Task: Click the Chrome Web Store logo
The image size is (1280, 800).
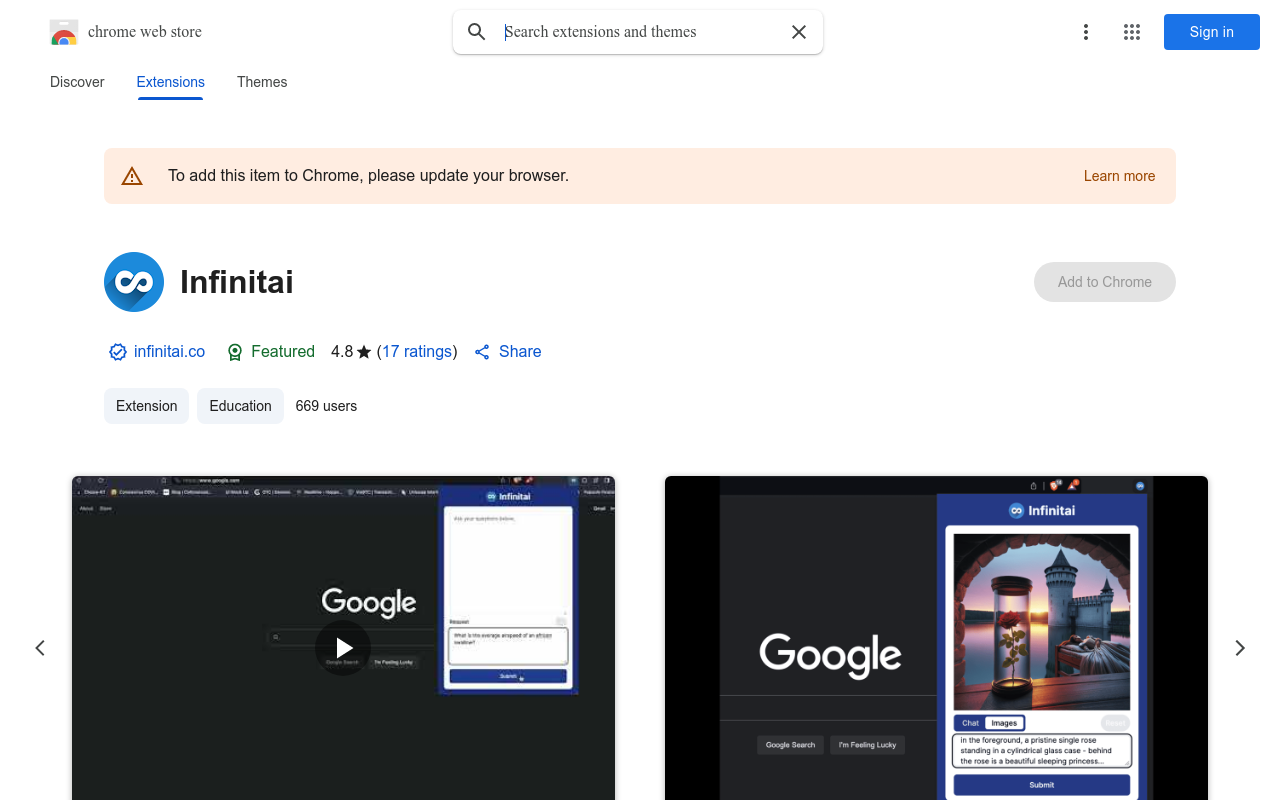Action: click(64, 32)
